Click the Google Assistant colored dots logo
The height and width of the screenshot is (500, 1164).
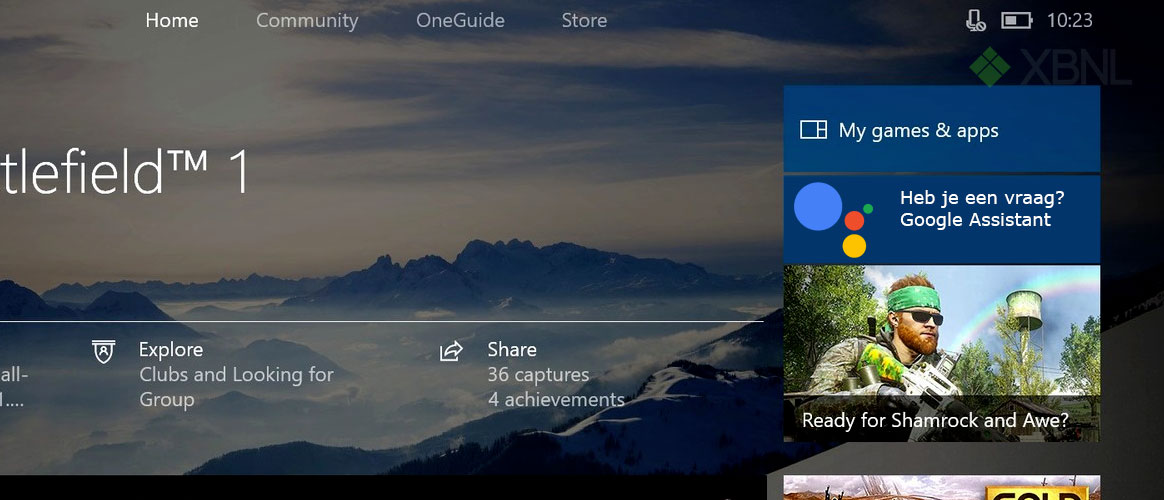pos(833,220)
